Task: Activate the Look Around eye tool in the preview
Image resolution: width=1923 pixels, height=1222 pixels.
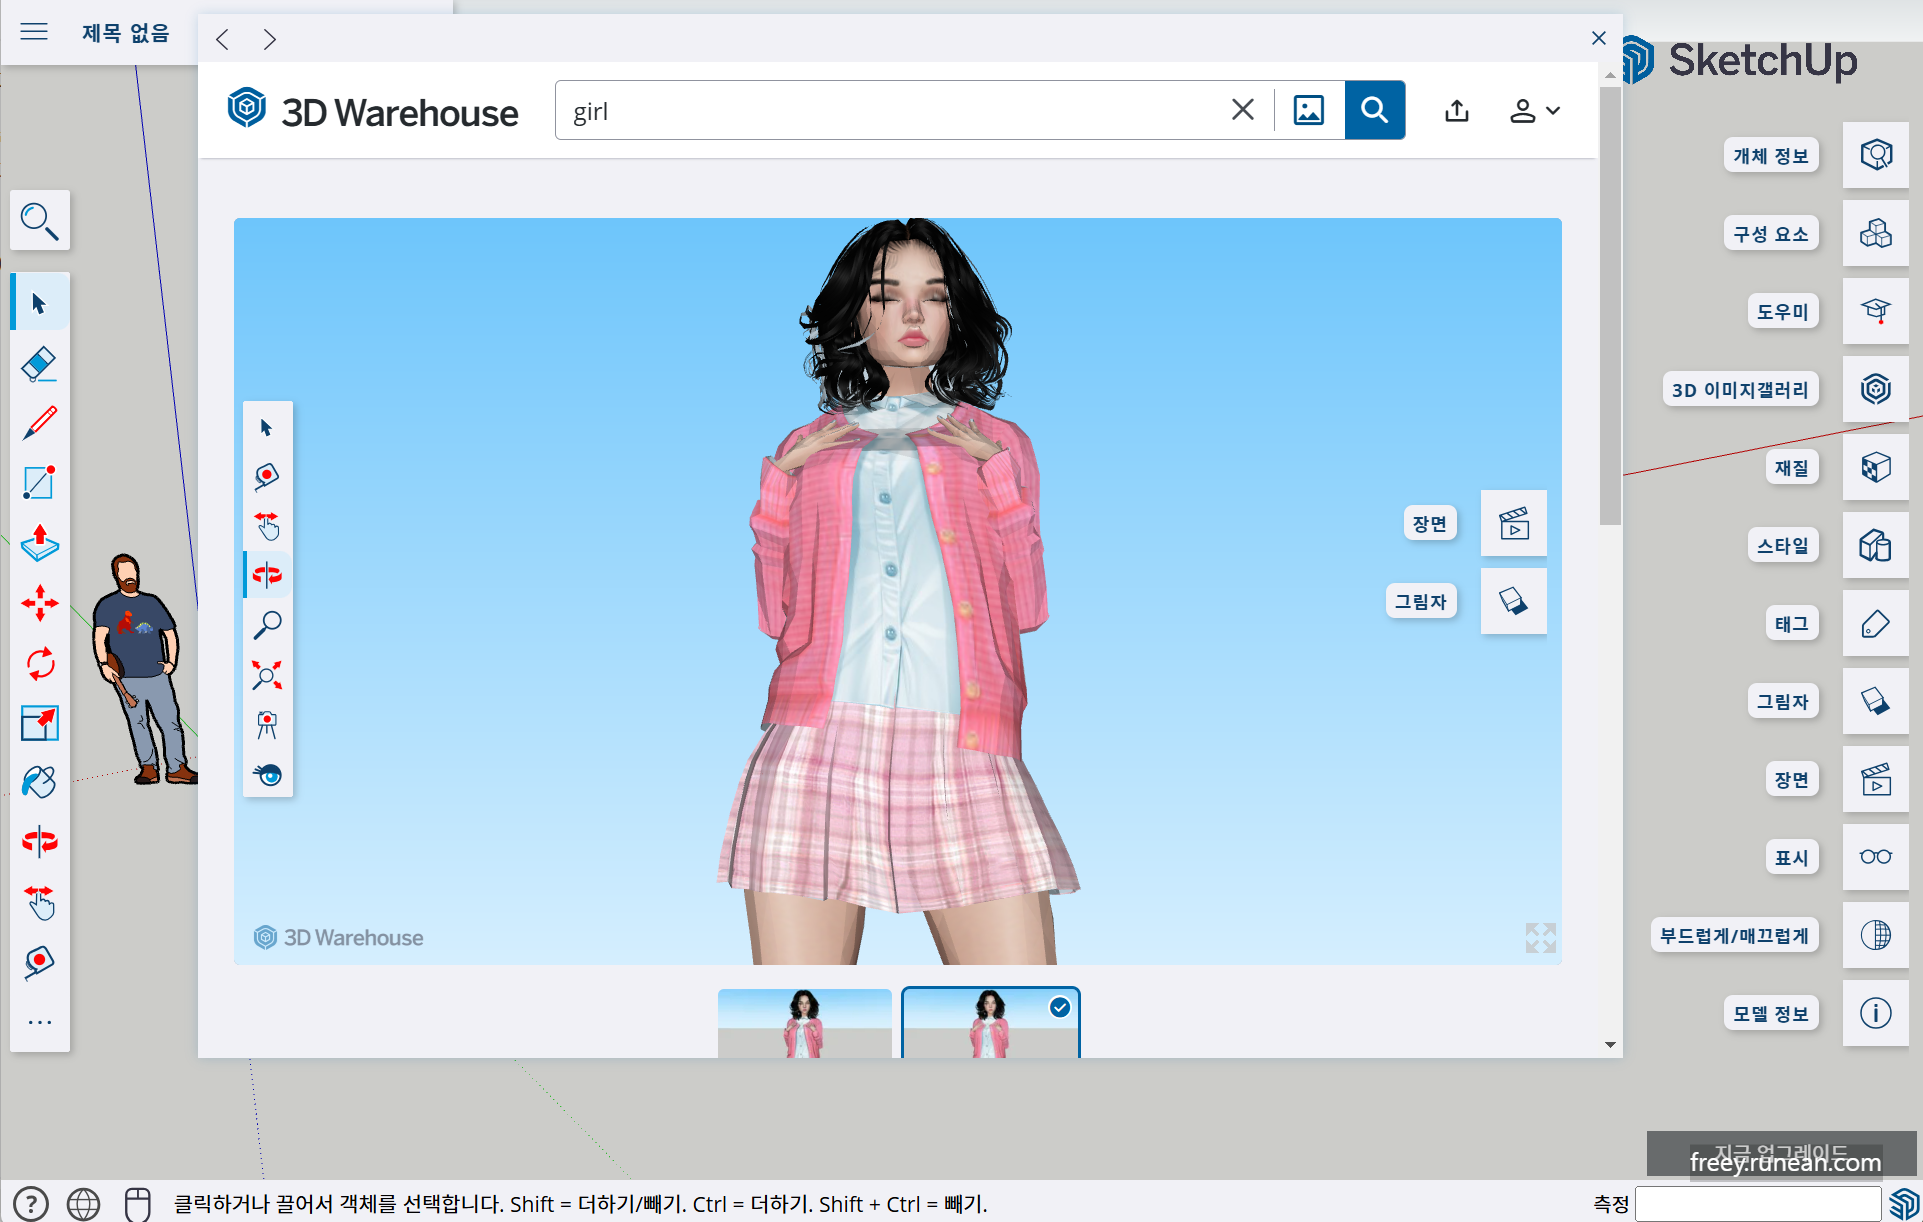Action: (x=267, y=775)
